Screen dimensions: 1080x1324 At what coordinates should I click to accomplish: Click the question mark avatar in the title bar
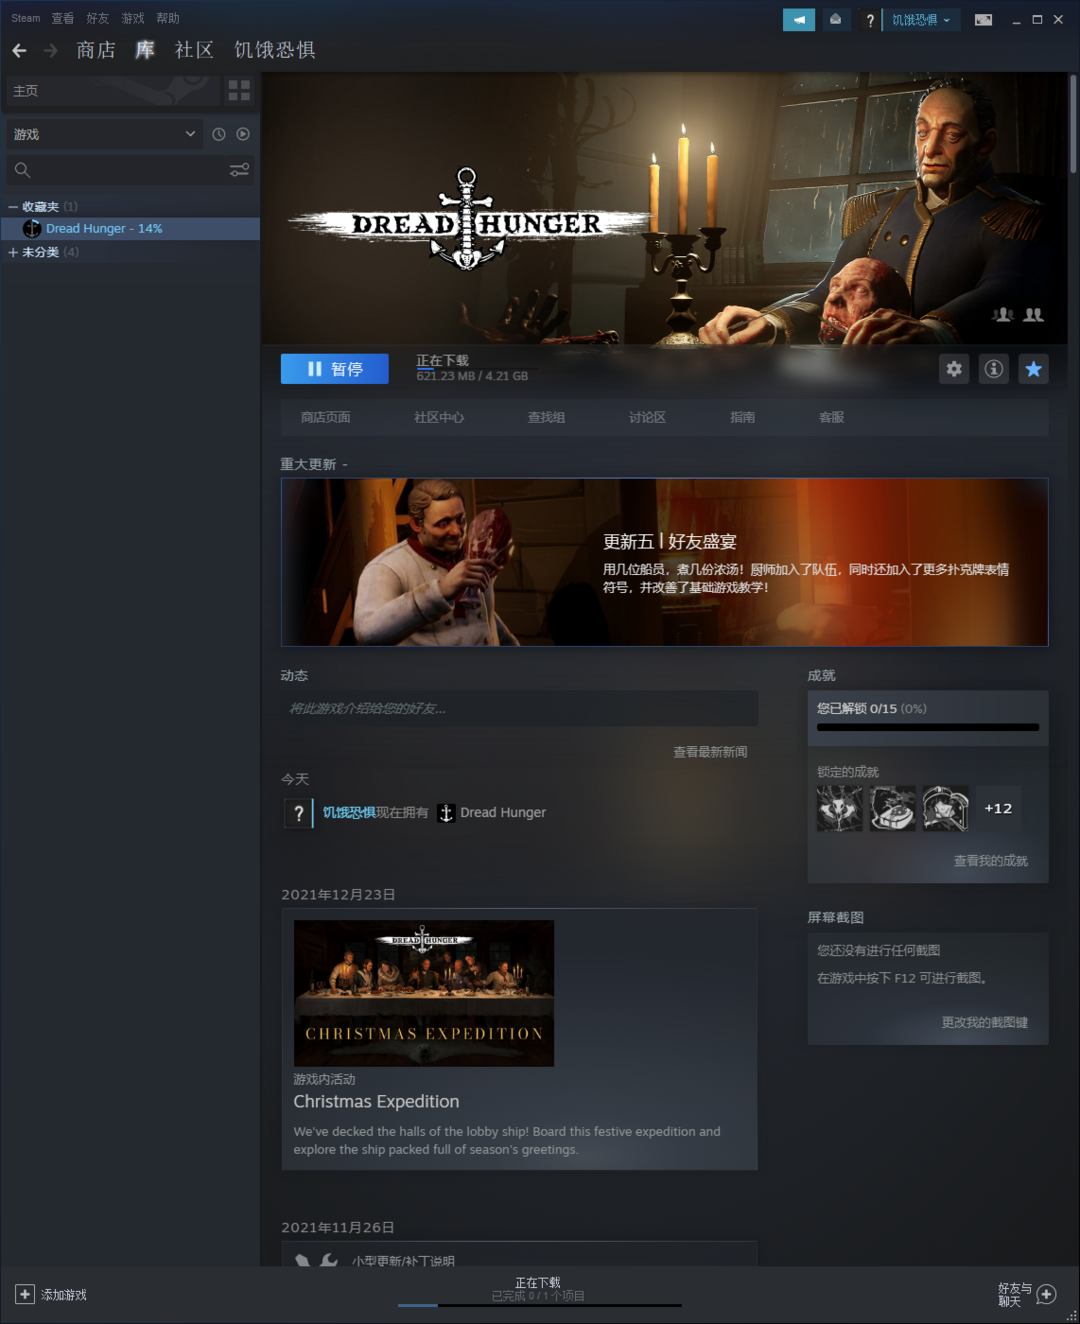coord(870,20)
